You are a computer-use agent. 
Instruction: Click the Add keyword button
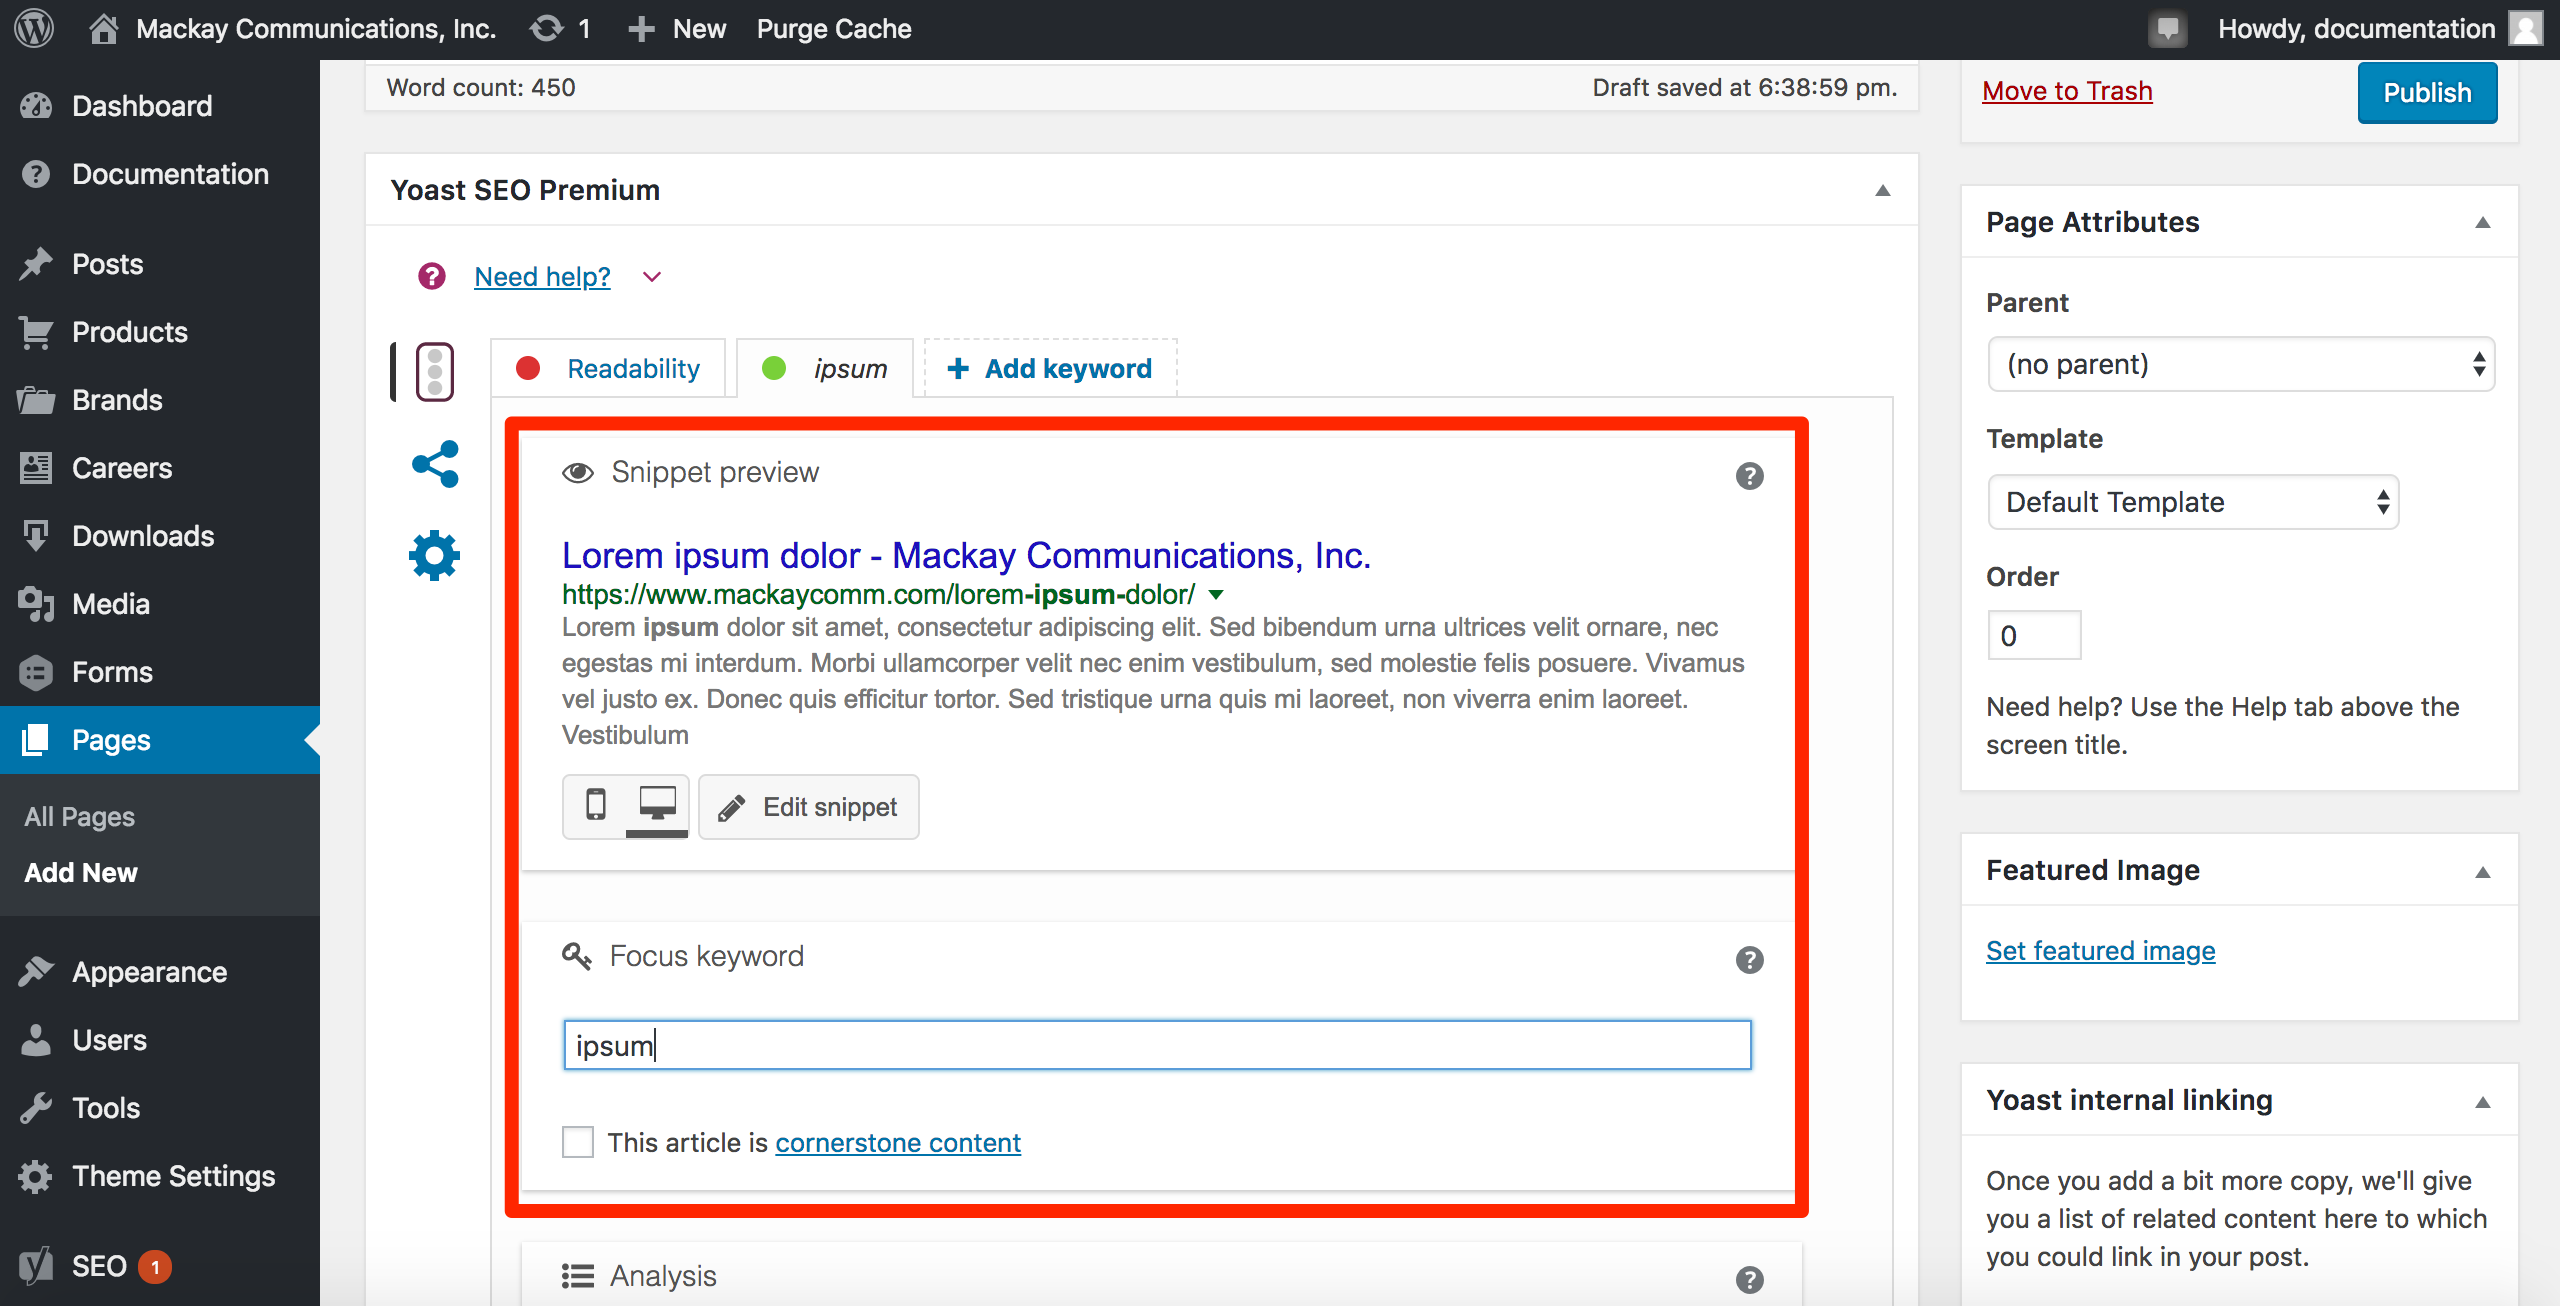pos(1050,368)
